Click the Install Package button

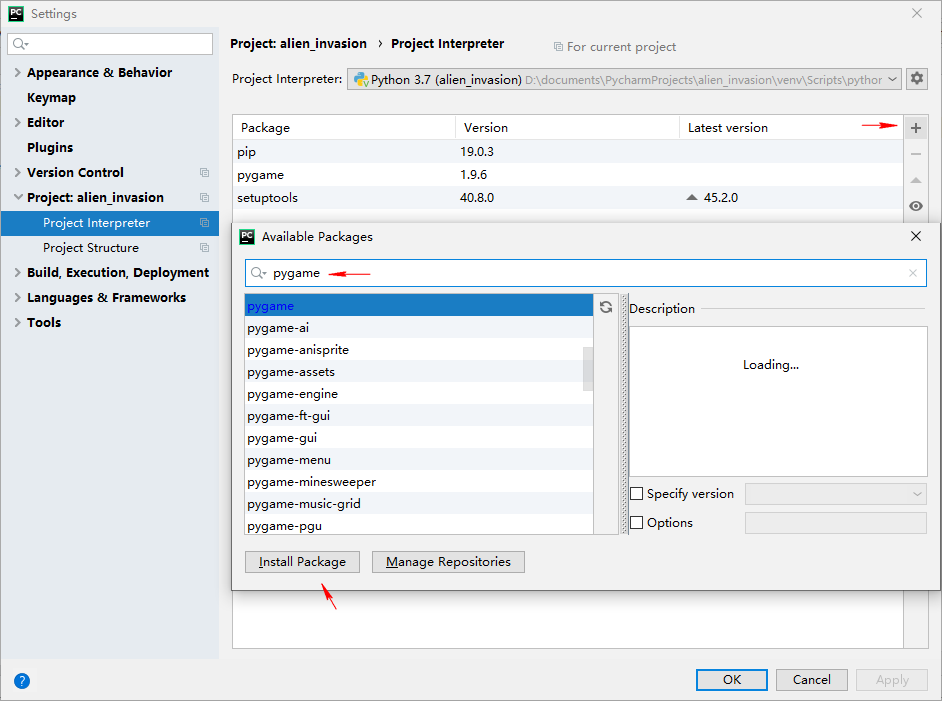302,562
